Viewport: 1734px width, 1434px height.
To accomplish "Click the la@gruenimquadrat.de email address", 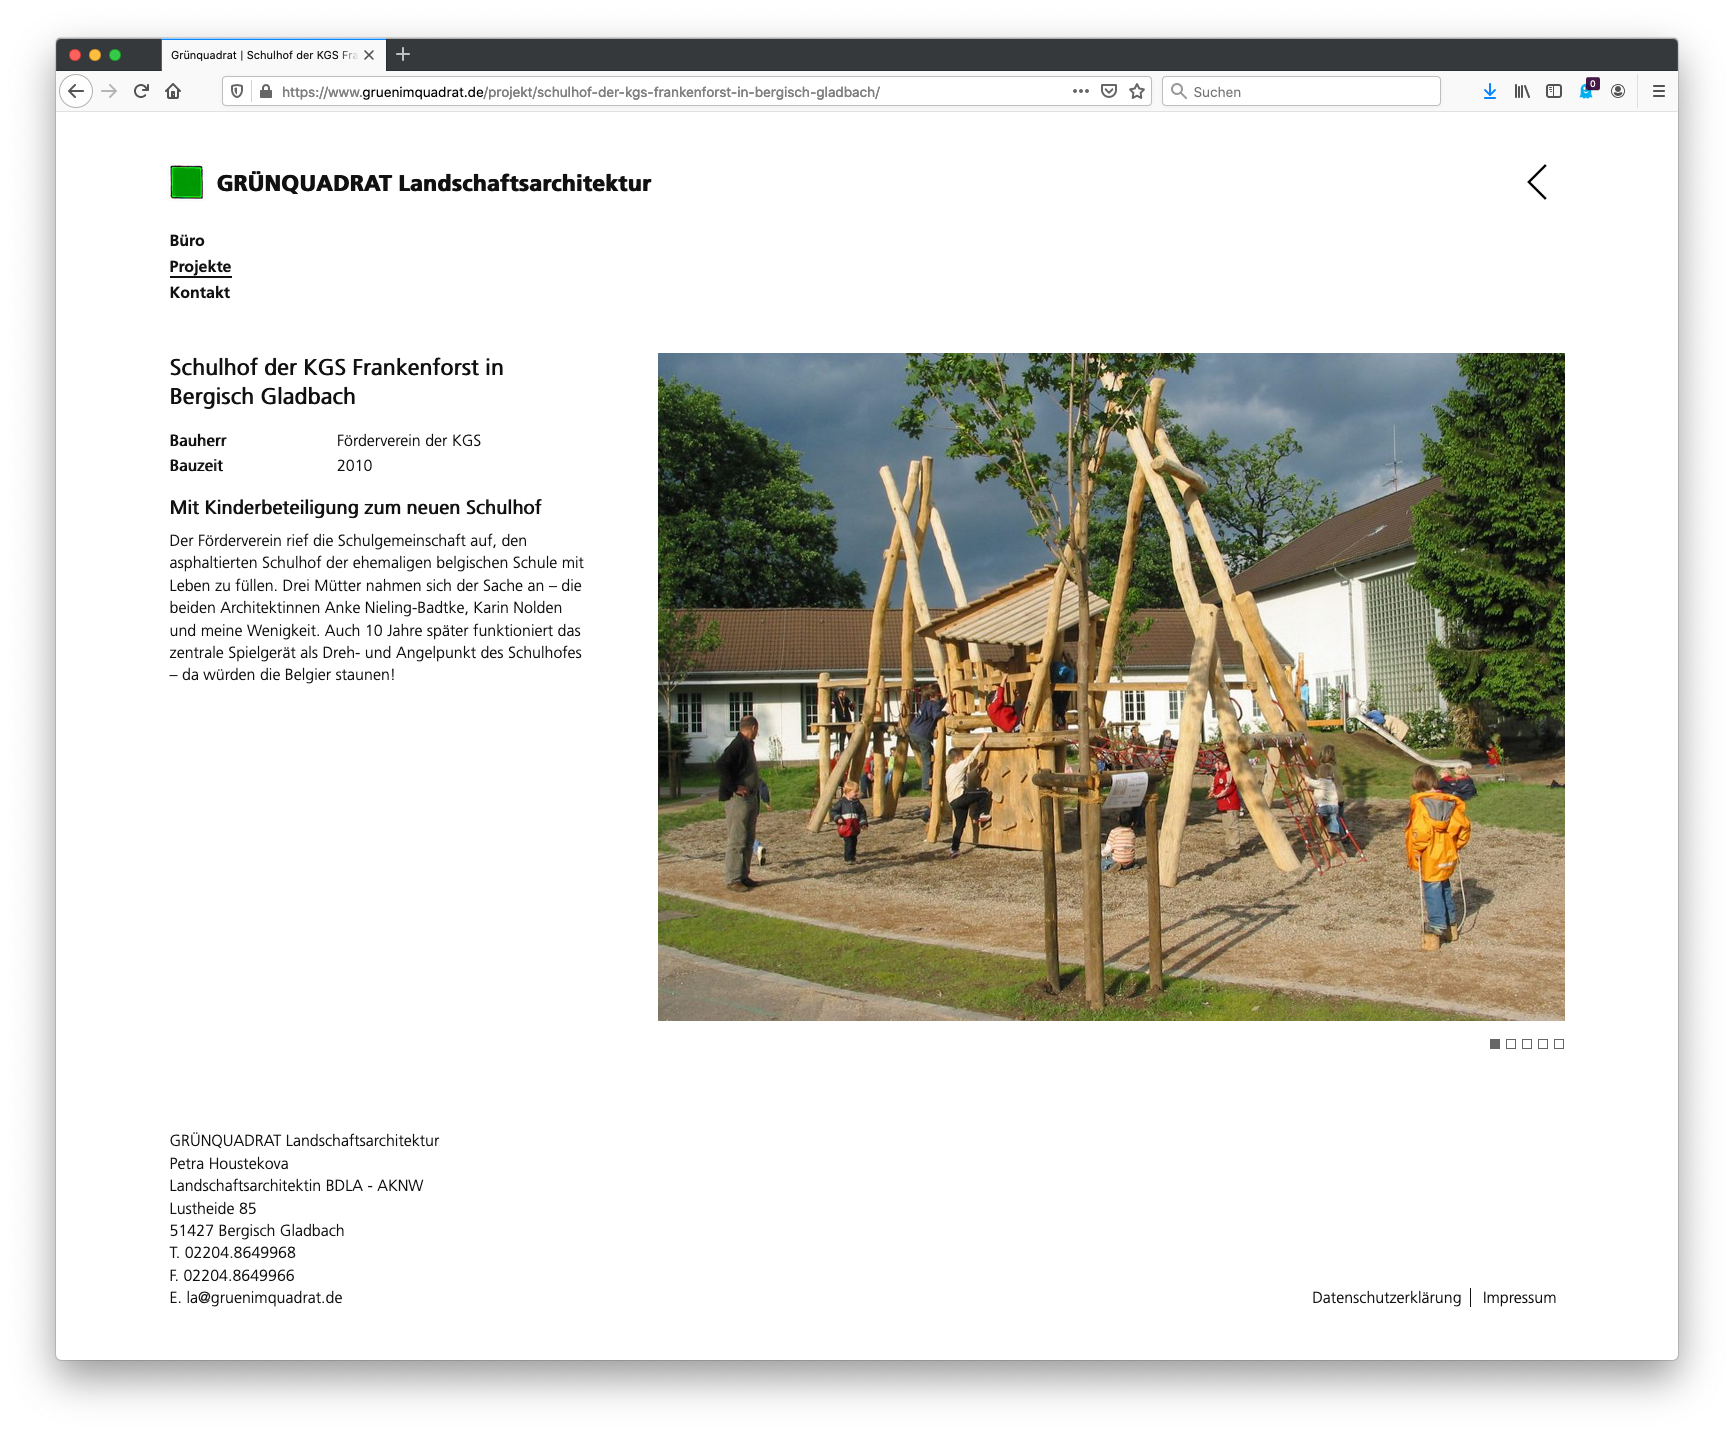I will (264, 1297).
